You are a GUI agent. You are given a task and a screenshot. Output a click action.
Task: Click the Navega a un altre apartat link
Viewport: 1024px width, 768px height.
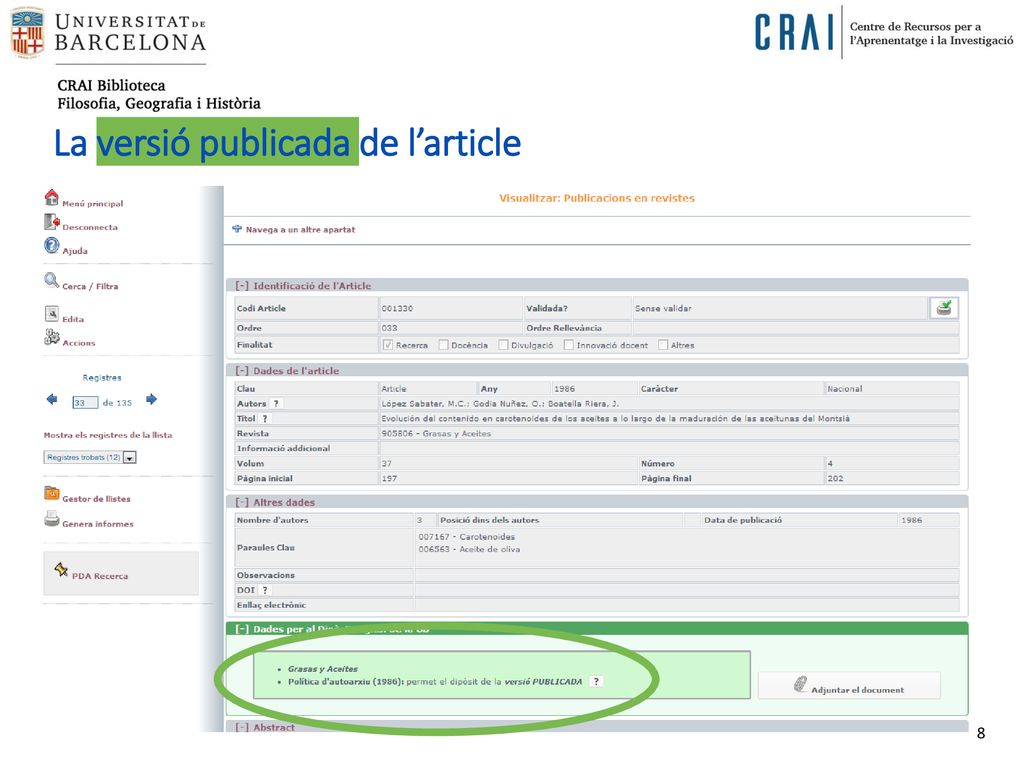[300, 230]
